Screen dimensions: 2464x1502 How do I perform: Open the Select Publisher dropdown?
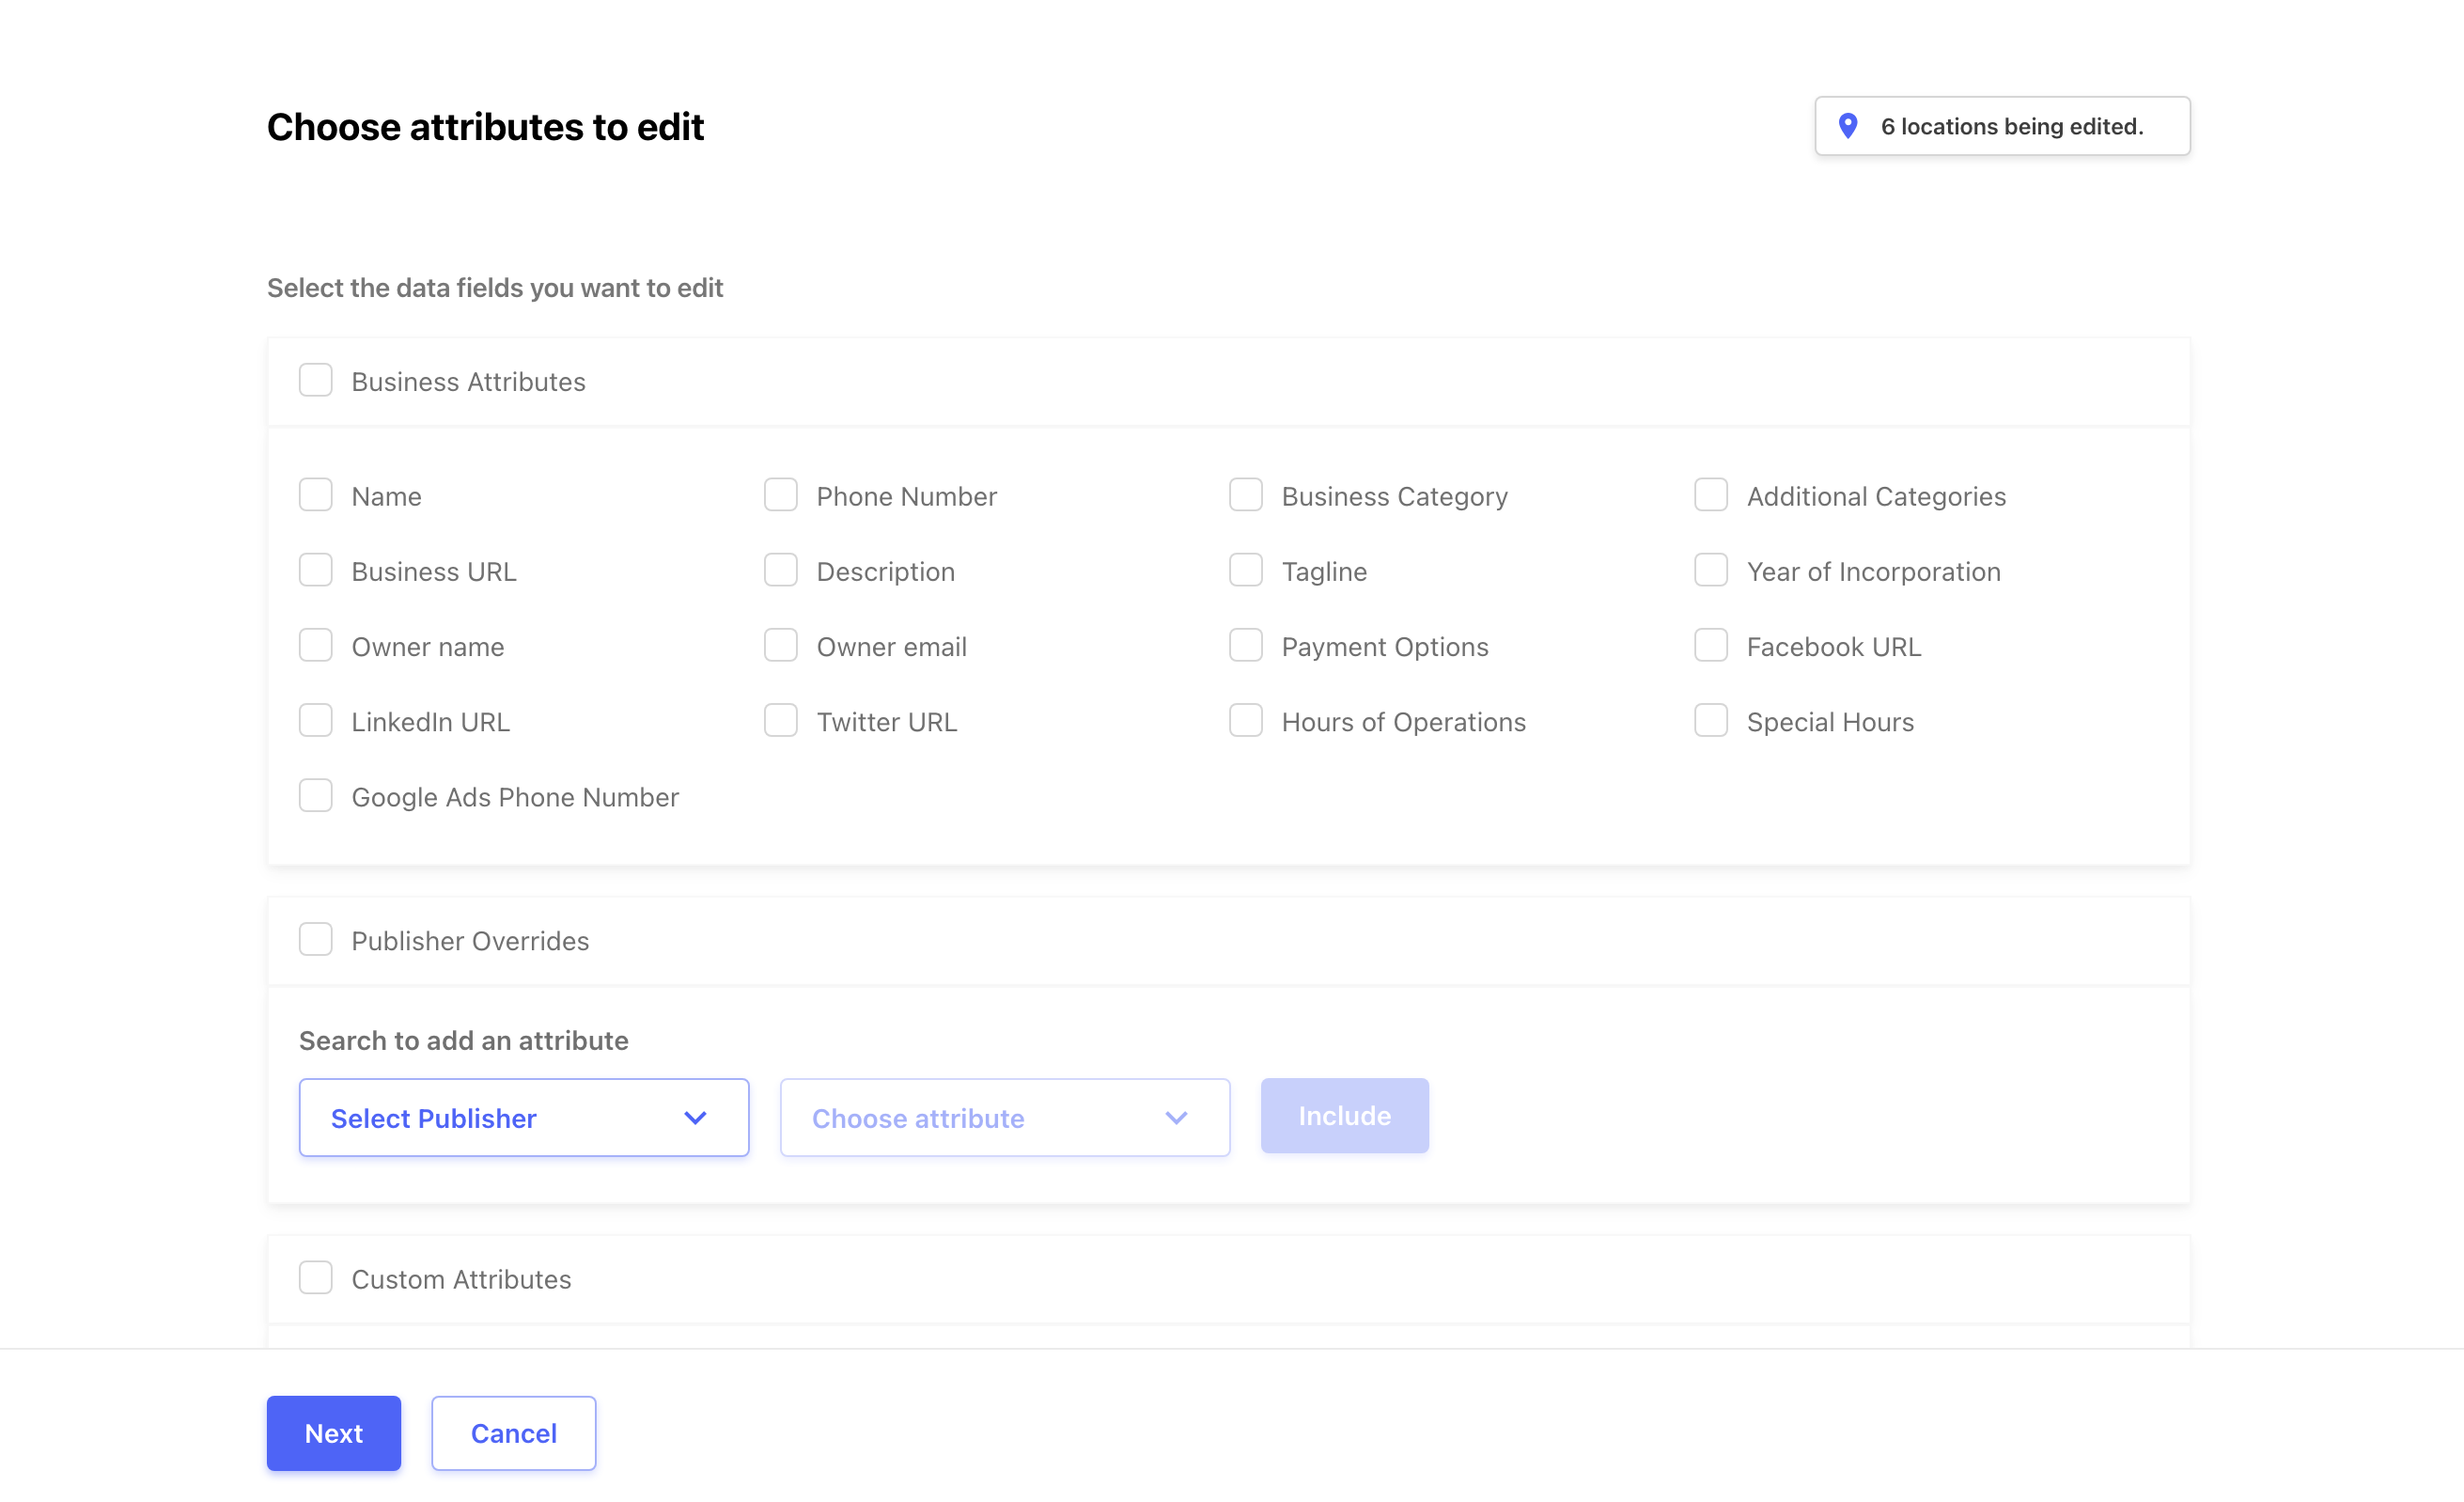click(524, 1117)
